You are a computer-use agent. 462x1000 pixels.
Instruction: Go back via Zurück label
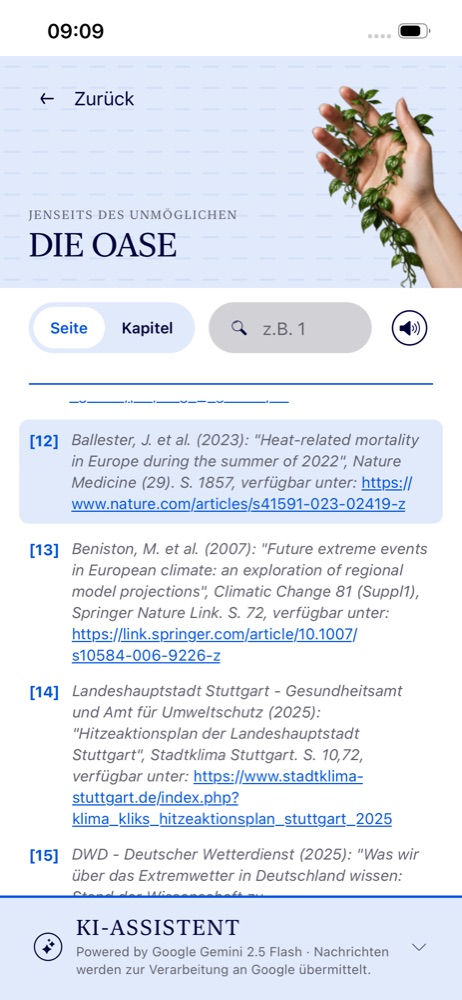pos(104,99)
